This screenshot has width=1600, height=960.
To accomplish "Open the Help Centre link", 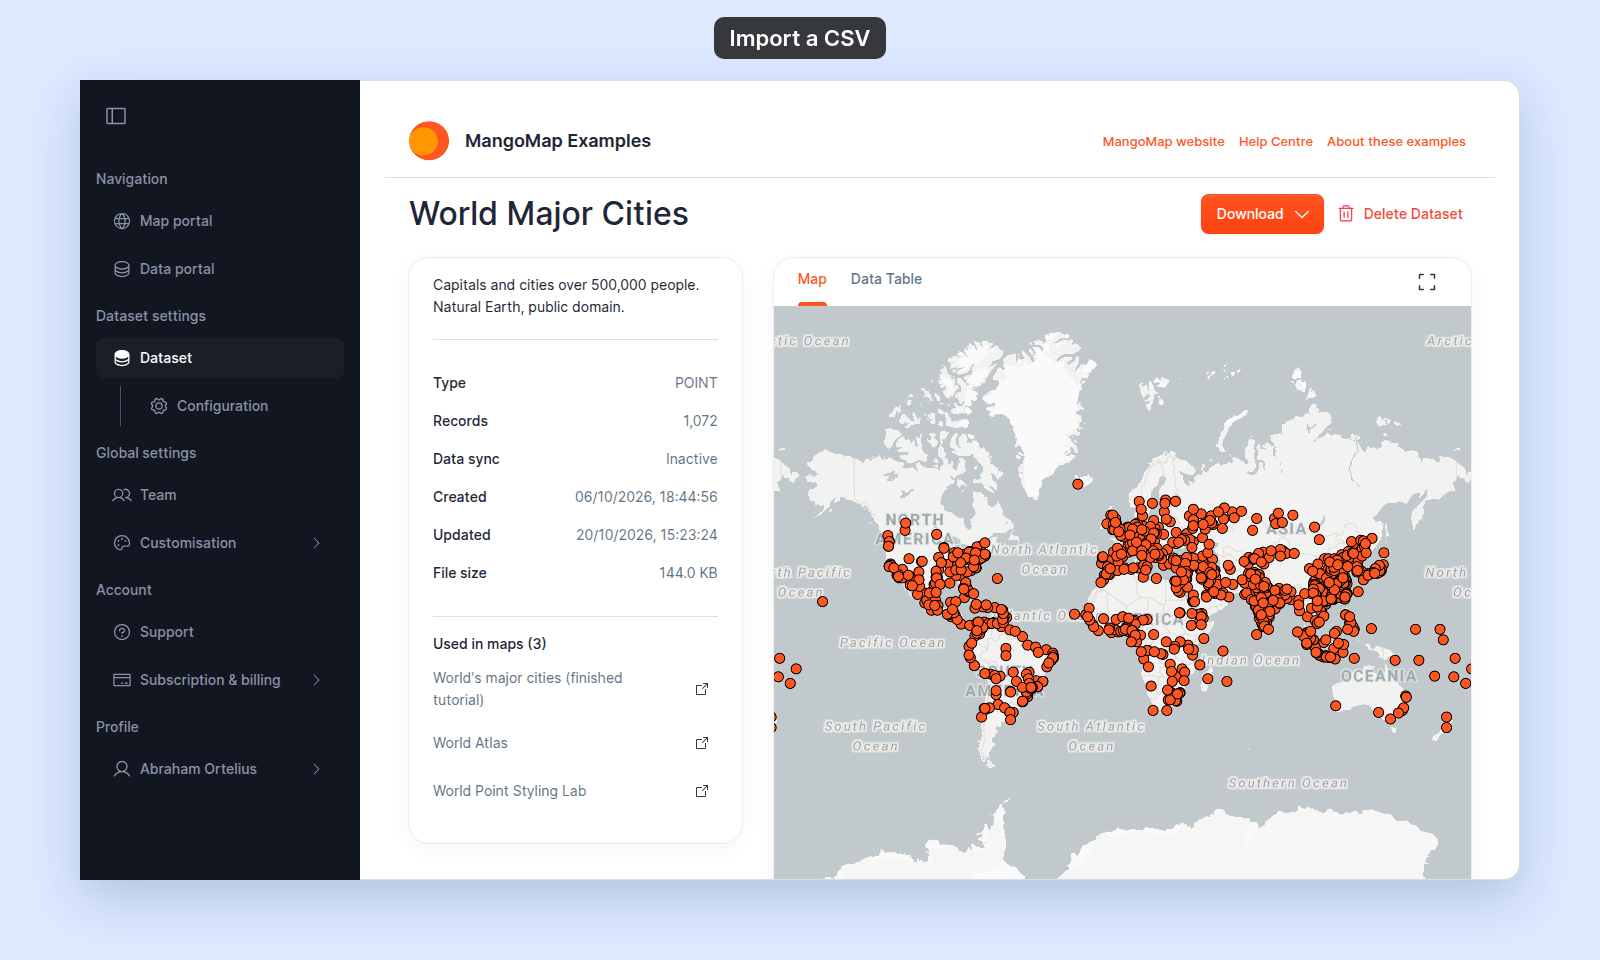I will coord(1275,142).
